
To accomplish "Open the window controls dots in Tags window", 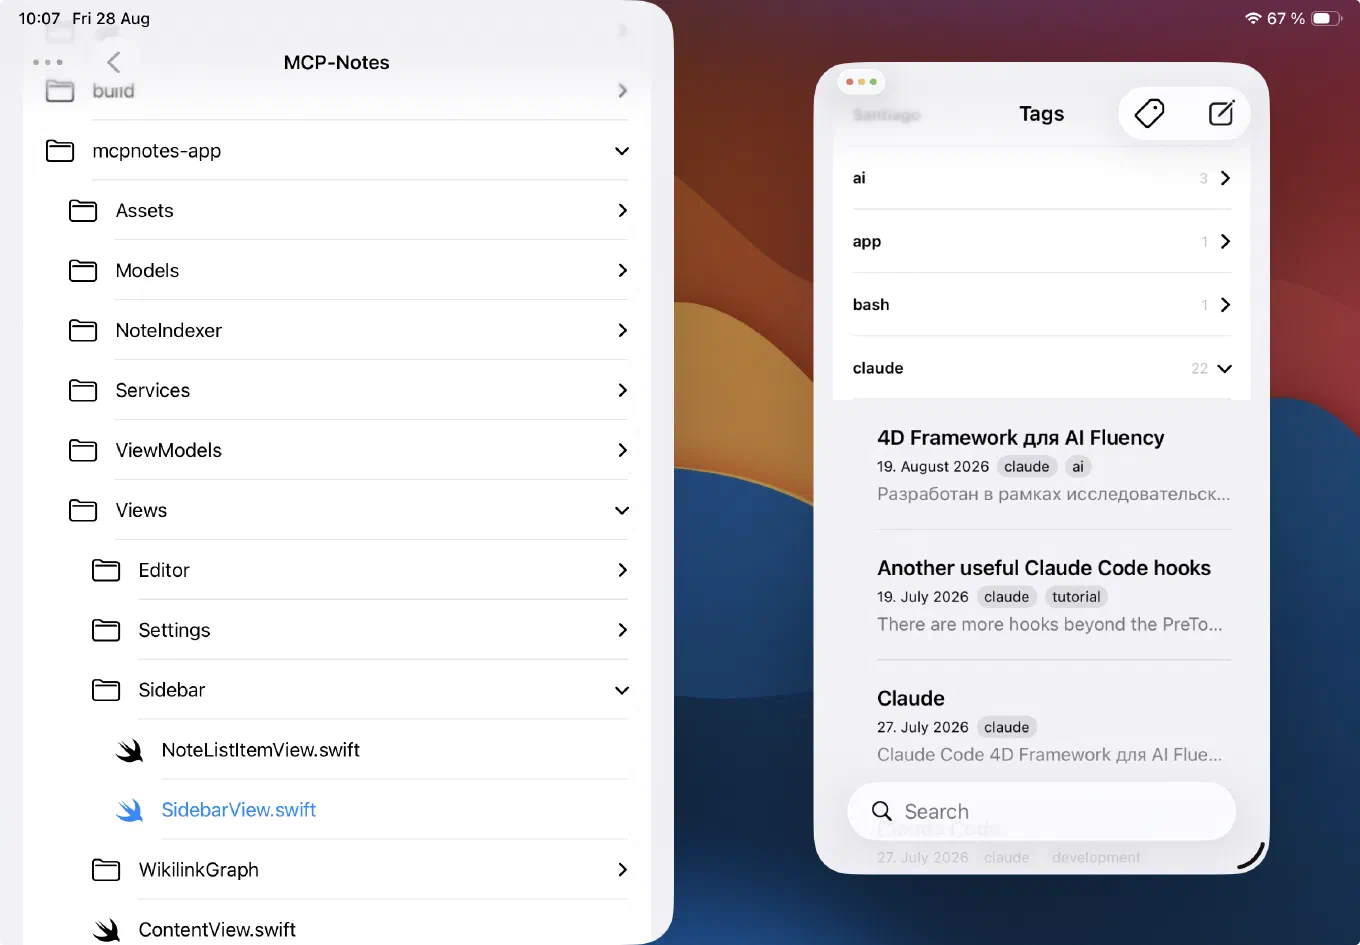I will [x=861, y=82].
